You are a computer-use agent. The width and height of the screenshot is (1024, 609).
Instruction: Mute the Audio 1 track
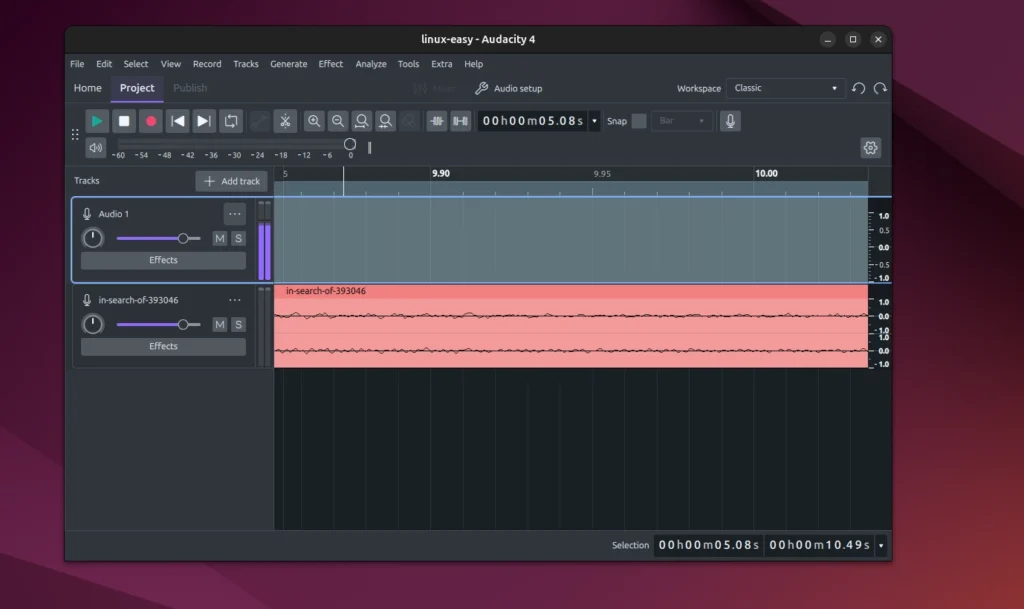[219, 238]
